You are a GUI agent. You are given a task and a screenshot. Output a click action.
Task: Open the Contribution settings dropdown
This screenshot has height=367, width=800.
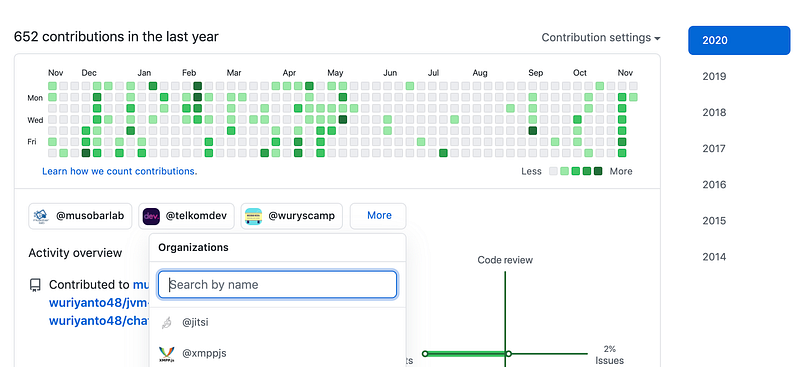(x=601, y=38)
